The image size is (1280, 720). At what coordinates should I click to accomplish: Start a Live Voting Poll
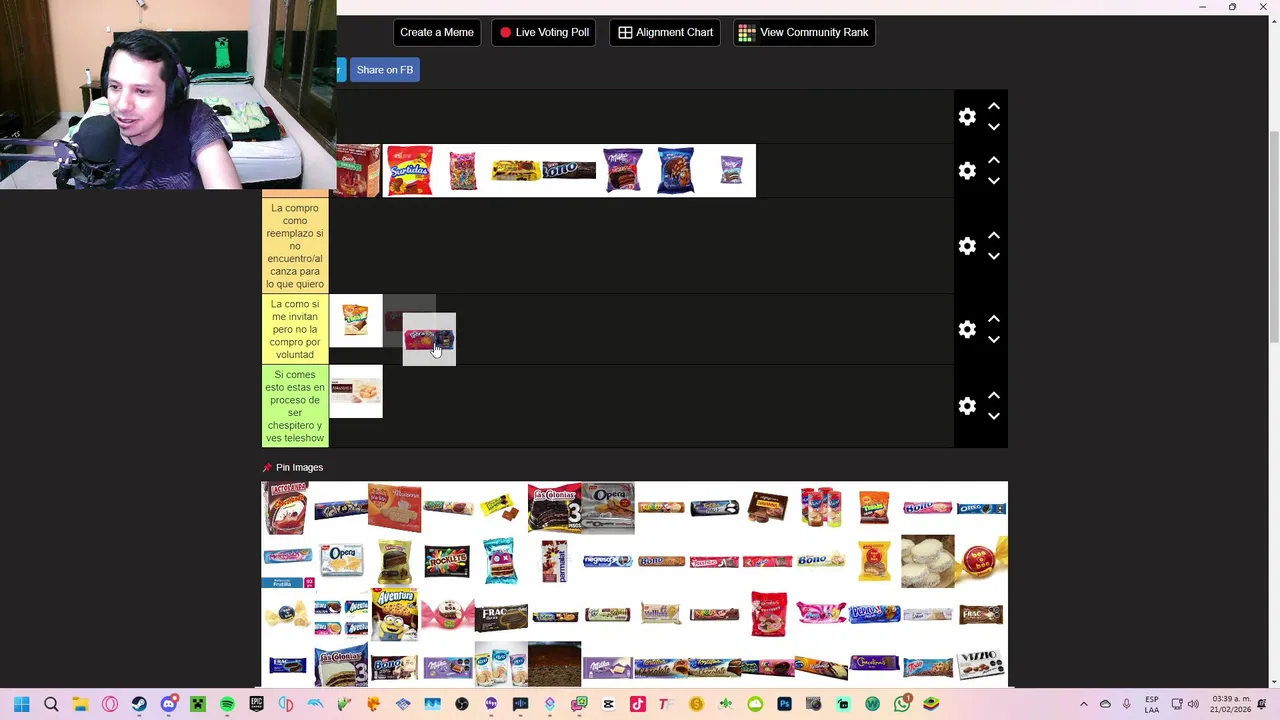click(x=544, y=32)
